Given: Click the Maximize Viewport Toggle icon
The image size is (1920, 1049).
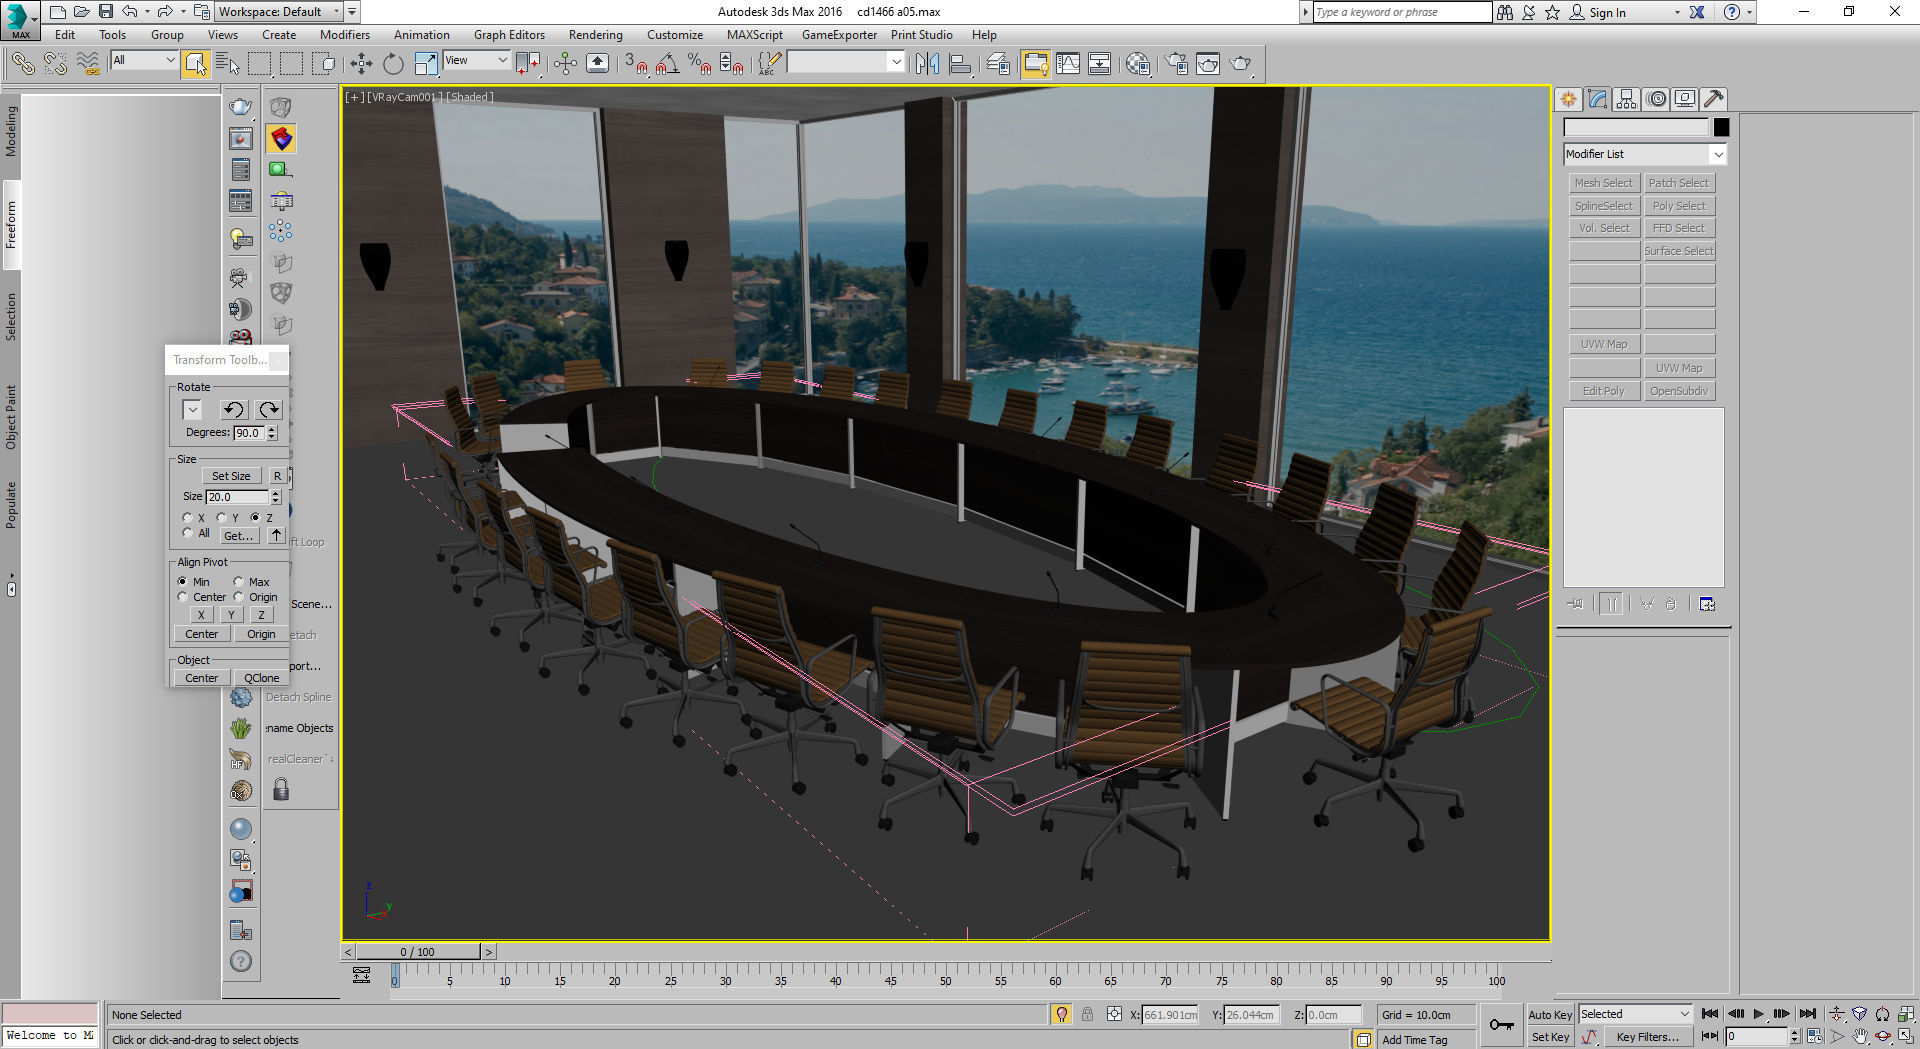Looking at the screenshot, I should pyautogui.click(x=1906, y=1037).
